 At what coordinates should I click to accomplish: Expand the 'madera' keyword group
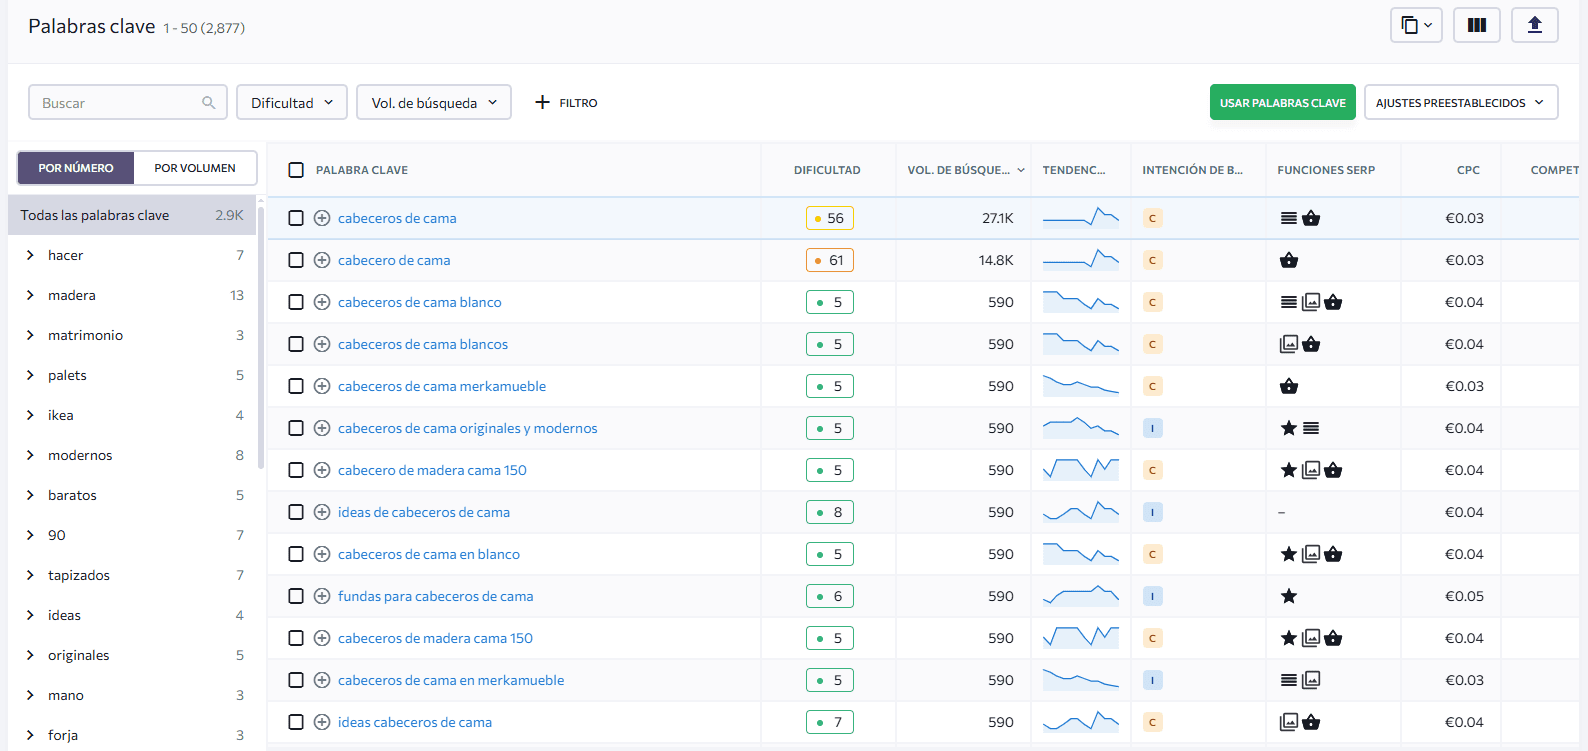pos(30,295)
